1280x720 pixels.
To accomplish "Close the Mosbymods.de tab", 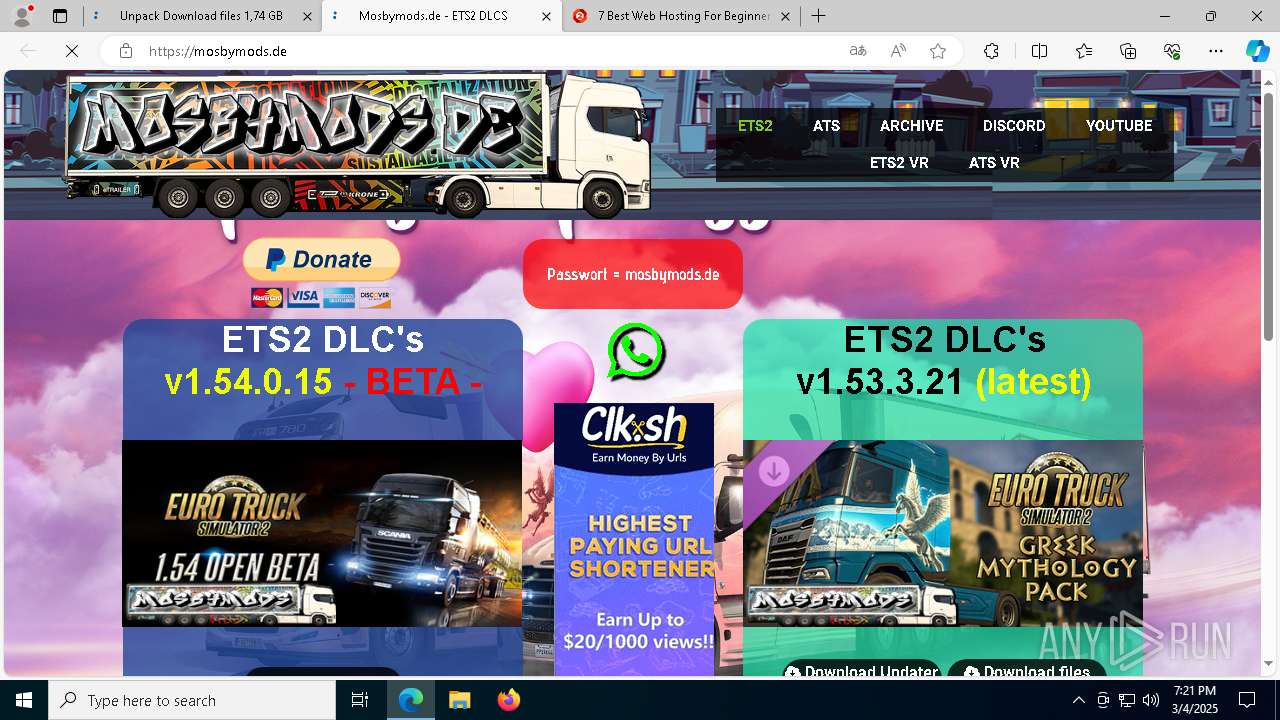I will coord(546,16).
